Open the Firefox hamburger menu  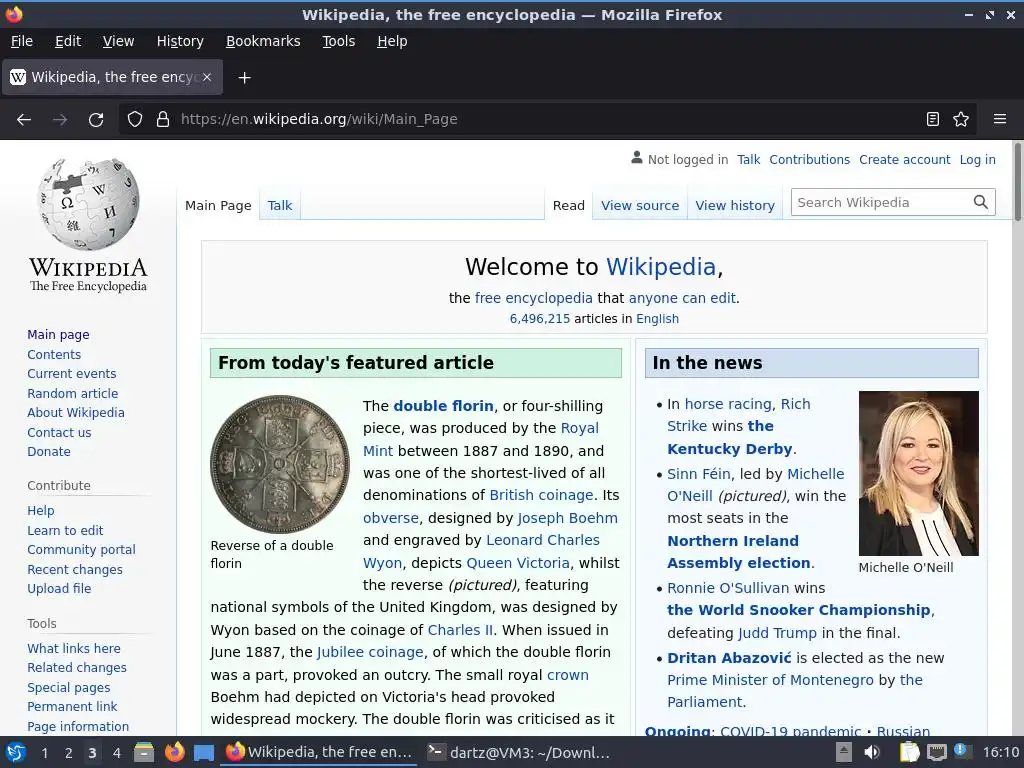999,119
